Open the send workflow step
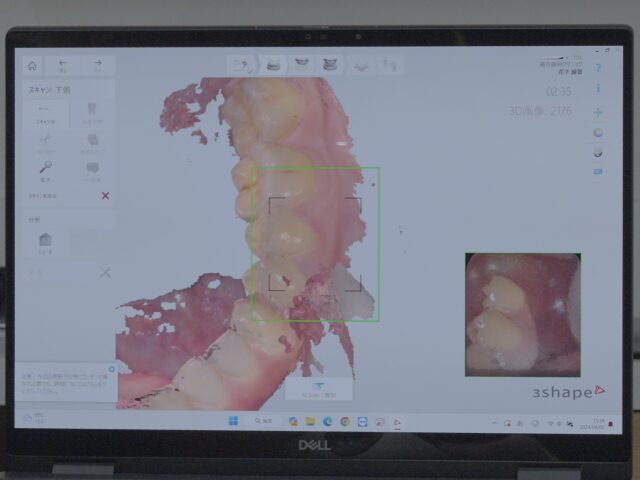Screen dimensions: 640x480 point(390,65)
